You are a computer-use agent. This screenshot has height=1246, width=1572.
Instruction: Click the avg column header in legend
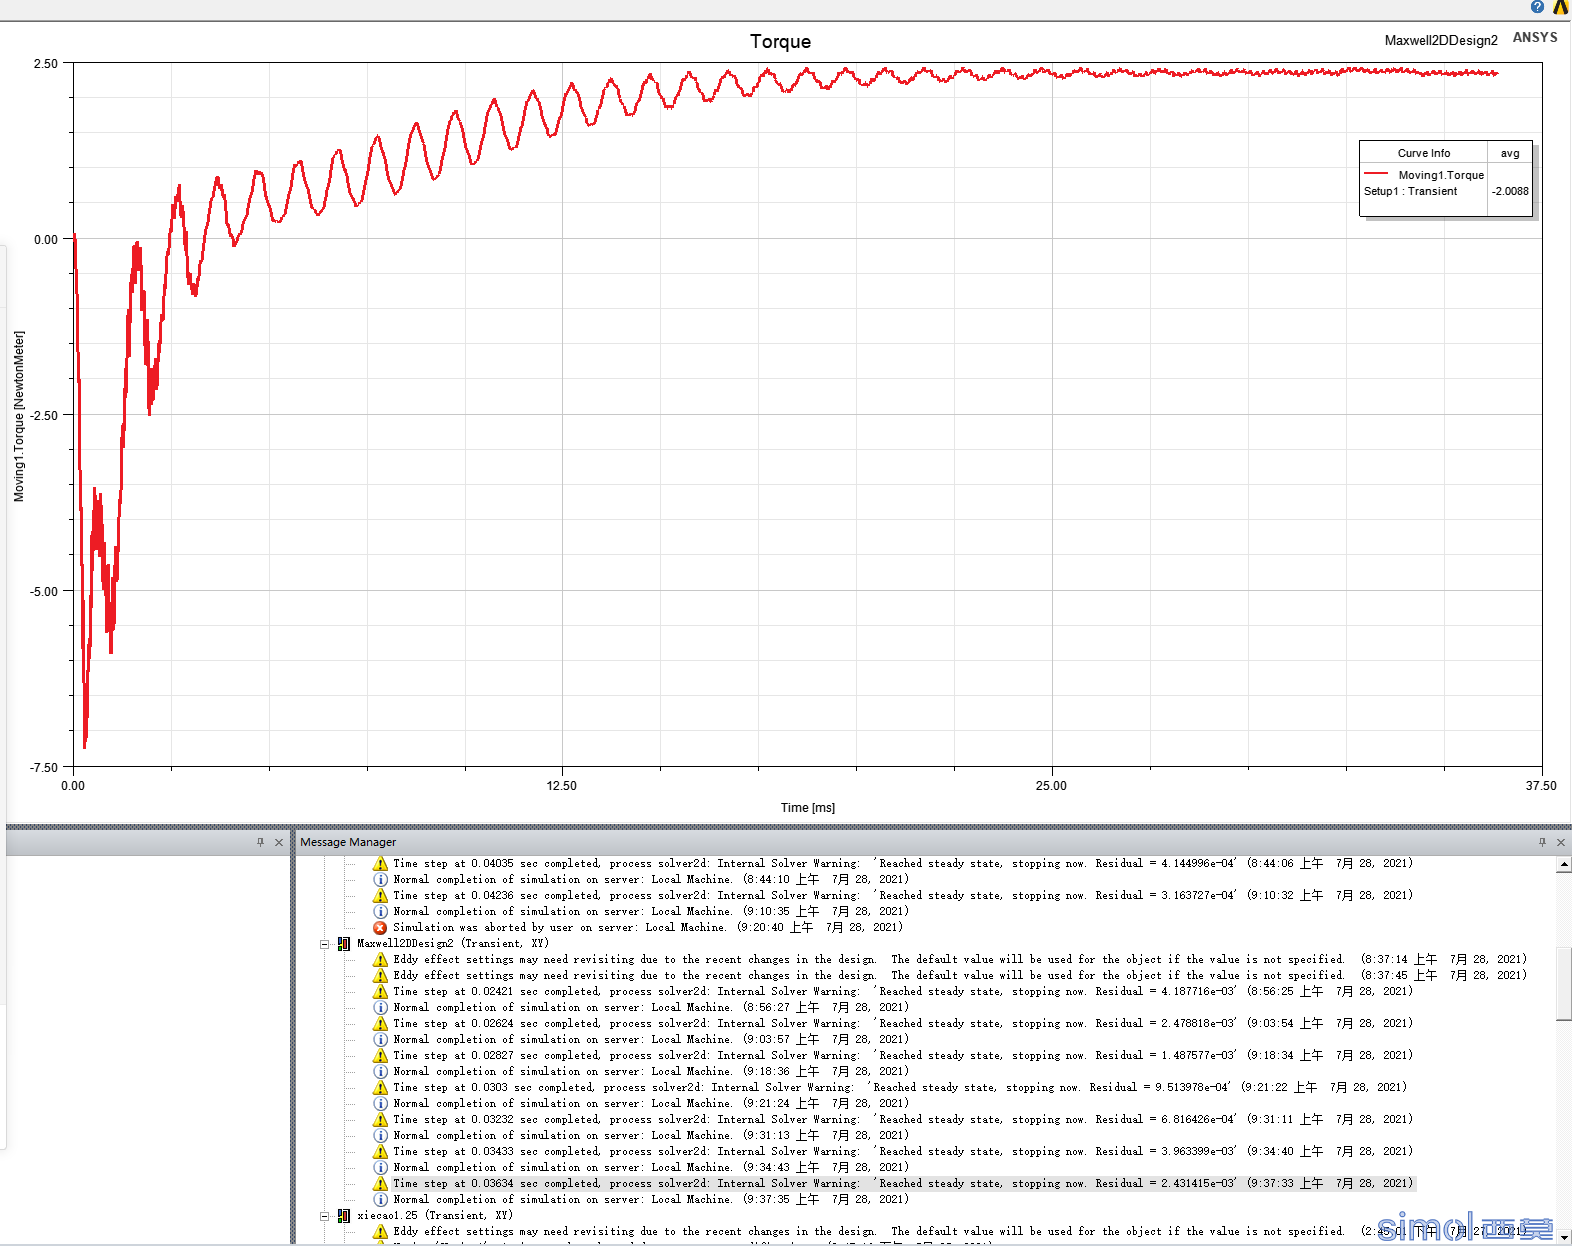1510,153
